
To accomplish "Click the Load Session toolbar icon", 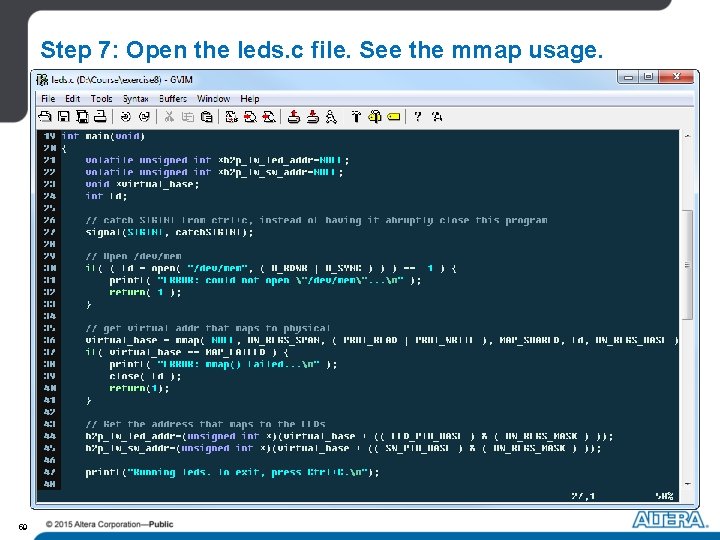I will pos(294,117).
